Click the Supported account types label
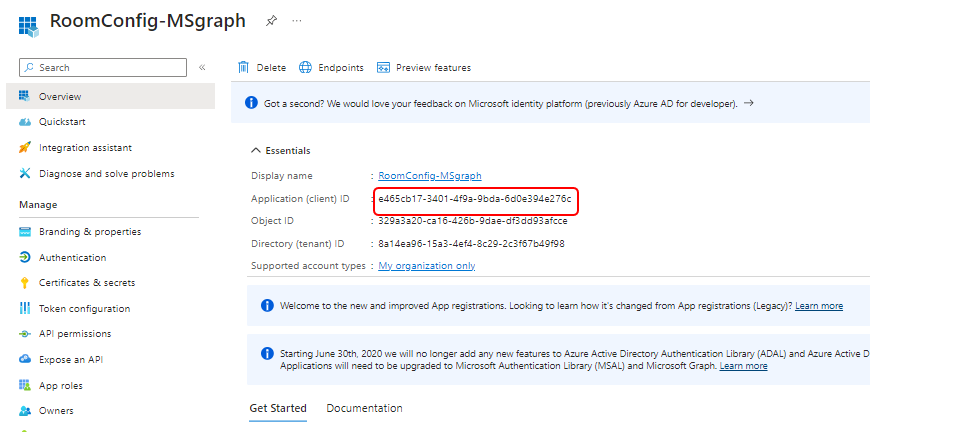This screenshot has height=441, width=960. pos(308,266)
